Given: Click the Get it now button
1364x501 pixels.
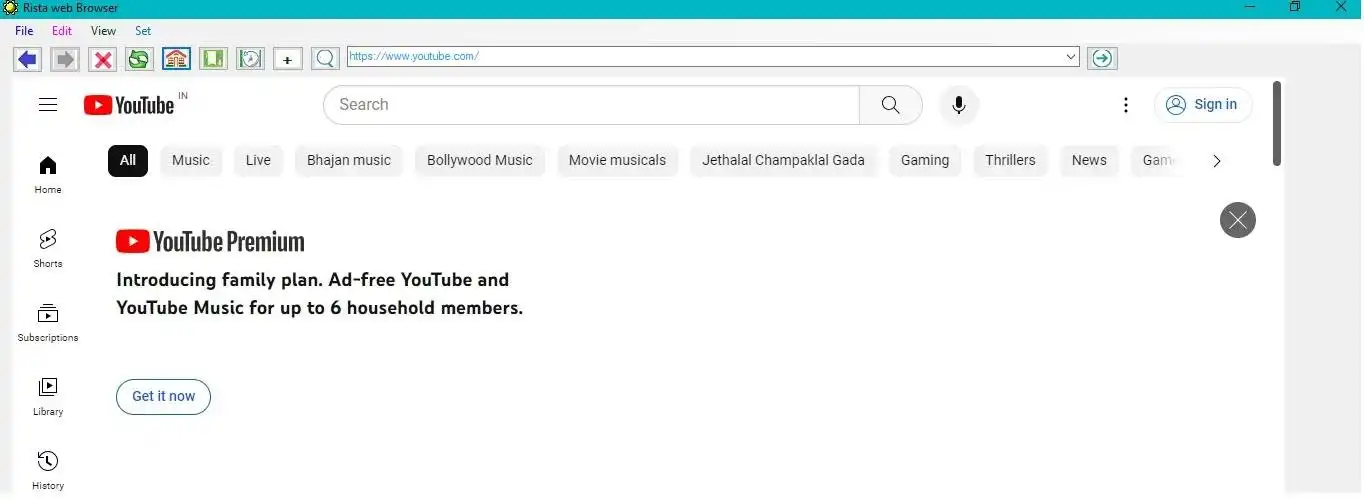Looking at the screenshot, I should [x=163, y=396].
